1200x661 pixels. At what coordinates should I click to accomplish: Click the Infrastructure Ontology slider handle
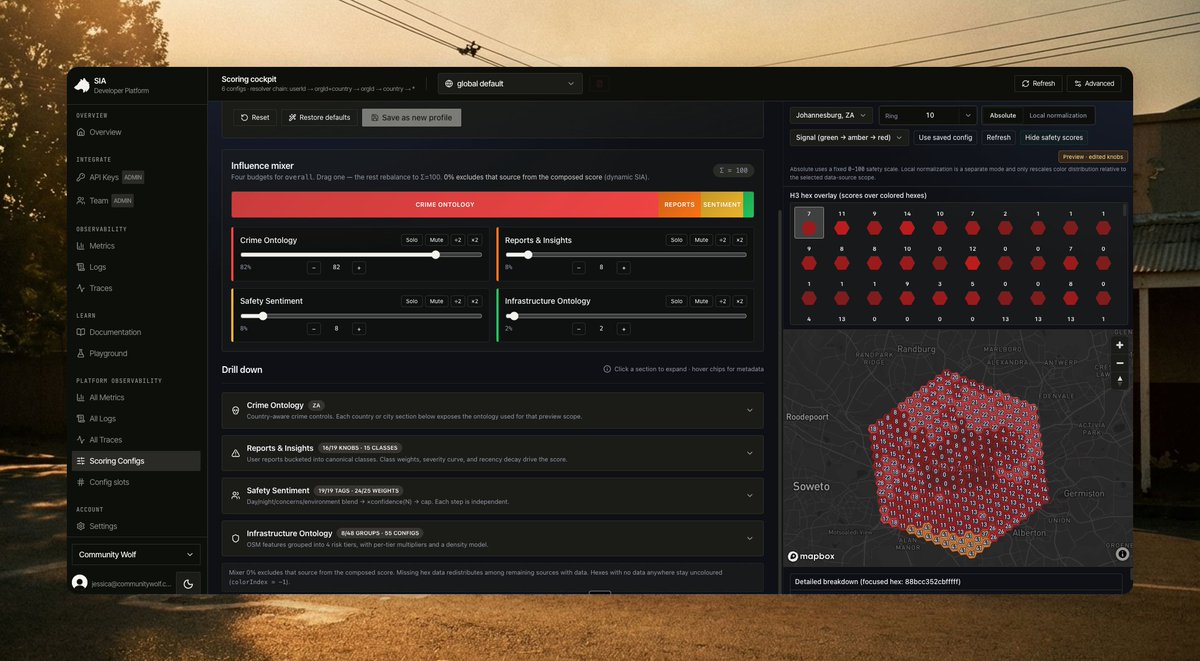514,315
